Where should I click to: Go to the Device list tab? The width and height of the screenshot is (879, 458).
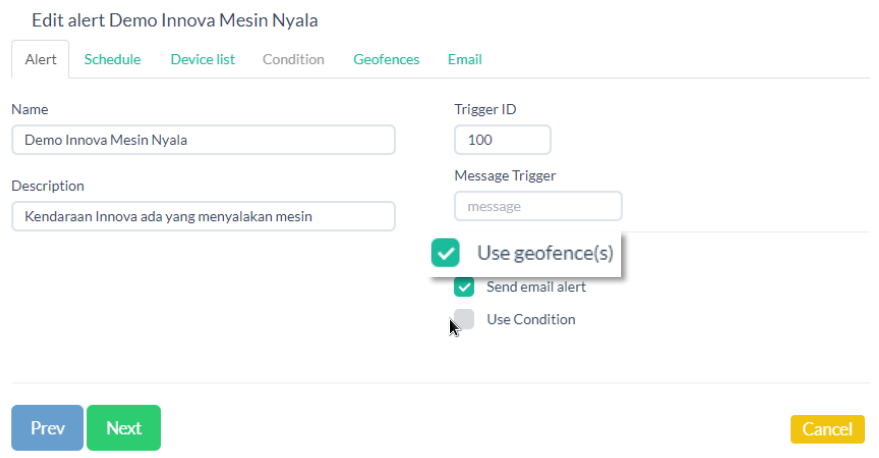pos(202,59)
